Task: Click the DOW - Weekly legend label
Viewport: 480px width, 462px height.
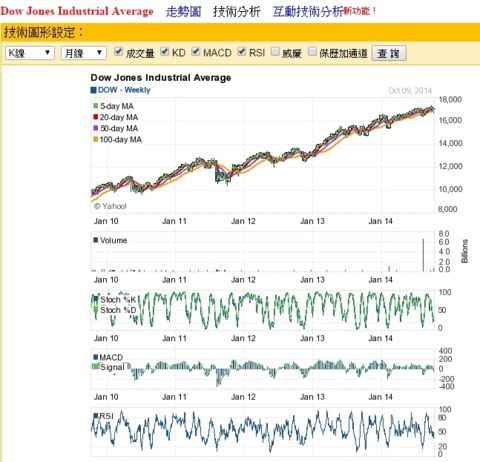Action: point(124,90)
